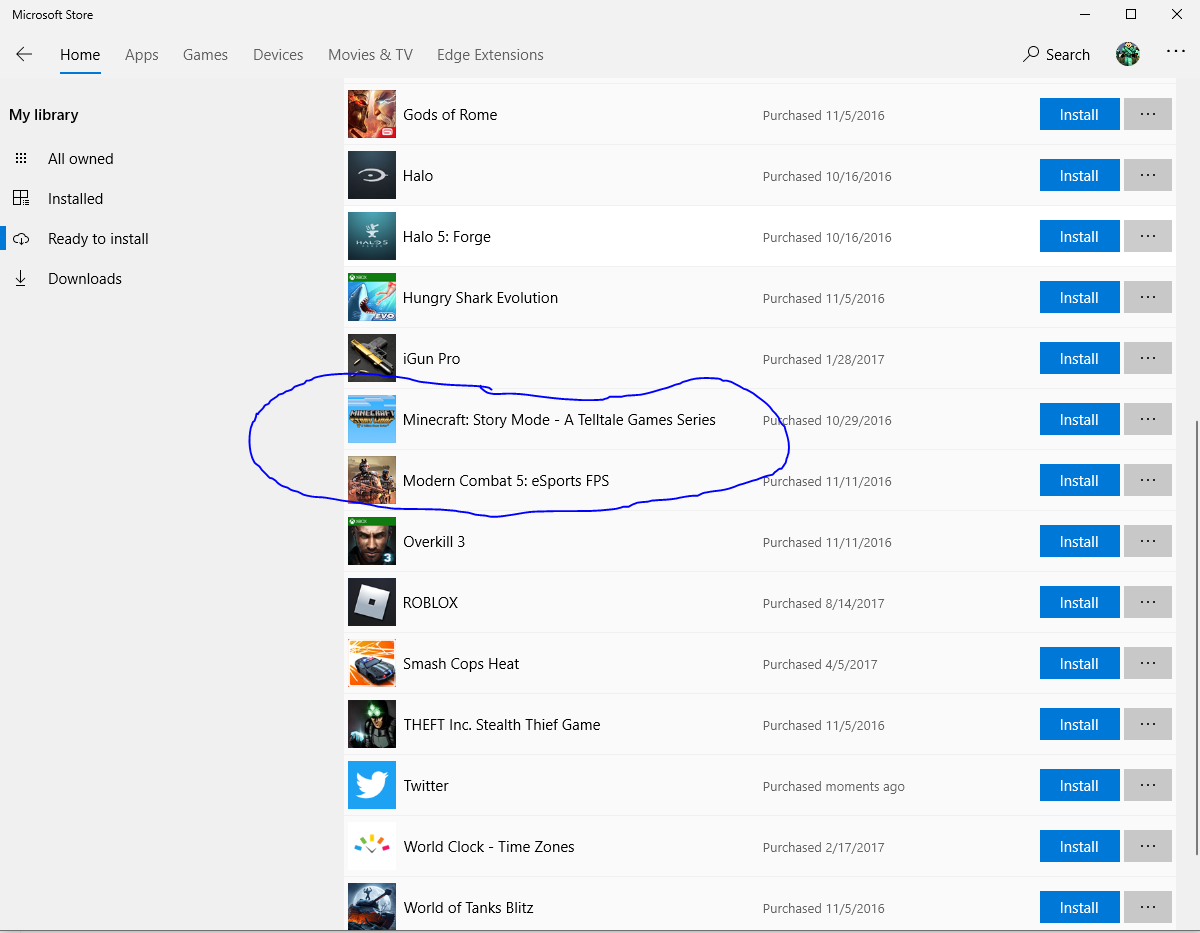Click 'Purchased moments ago' text
The height and width of the screenshot is (933, 1200).
(834, 787)
